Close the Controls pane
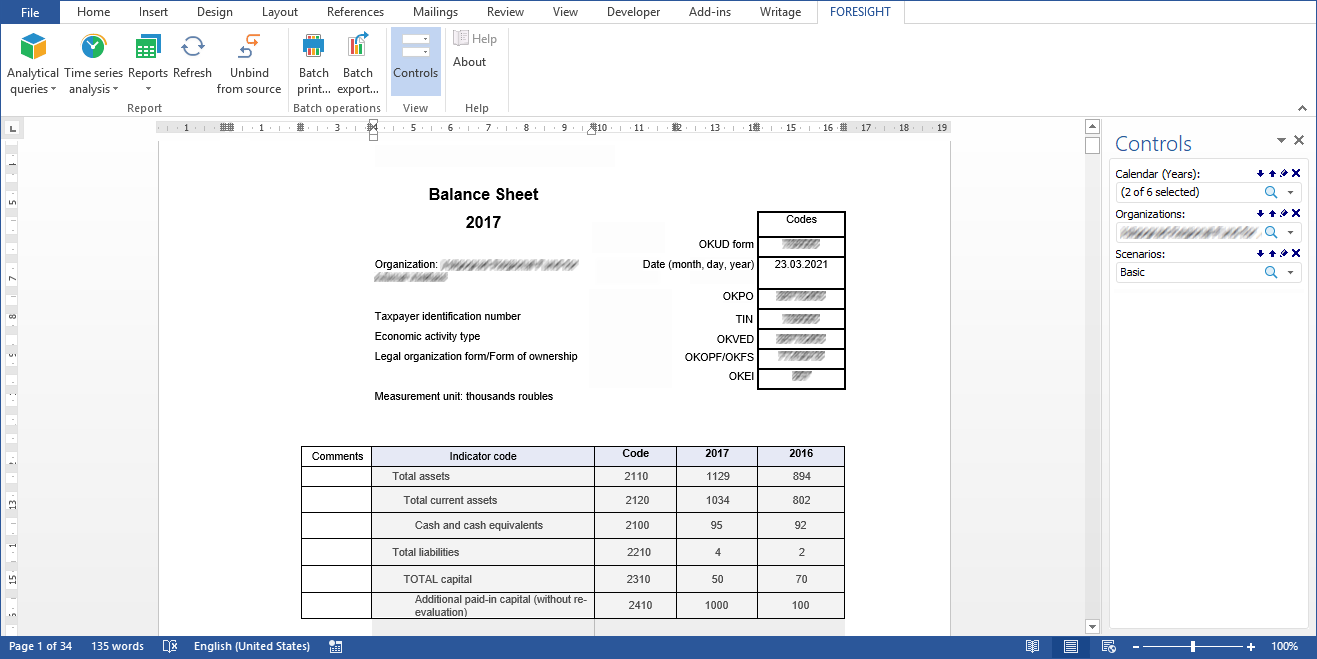The height and width of the screenshot is (659, 1317). [x=1299, y=141]
